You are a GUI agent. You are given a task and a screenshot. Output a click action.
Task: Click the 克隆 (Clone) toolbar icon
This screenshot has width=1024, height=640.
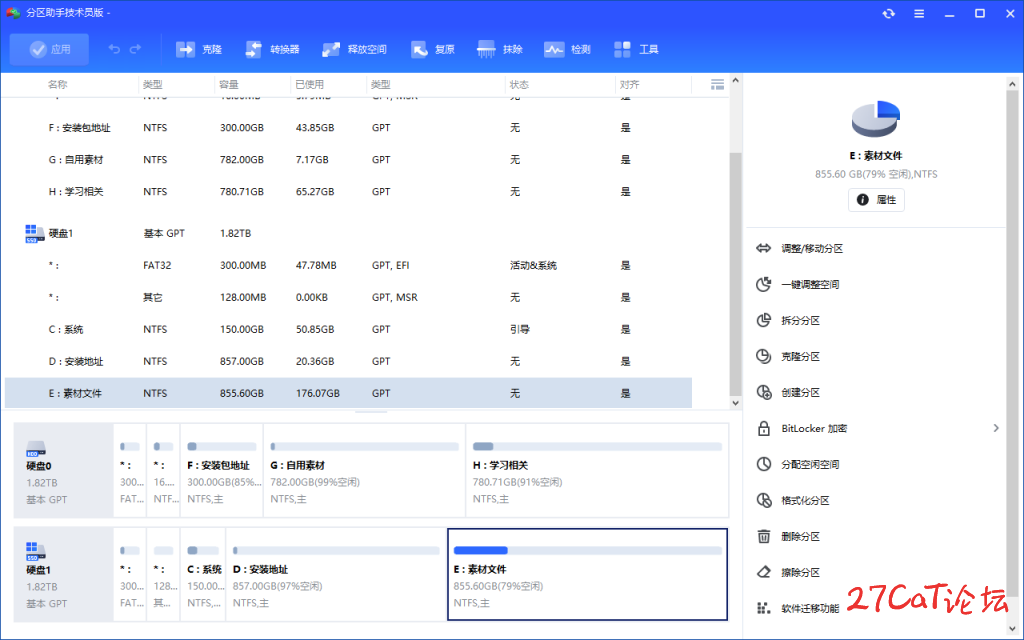click(186, 49)
